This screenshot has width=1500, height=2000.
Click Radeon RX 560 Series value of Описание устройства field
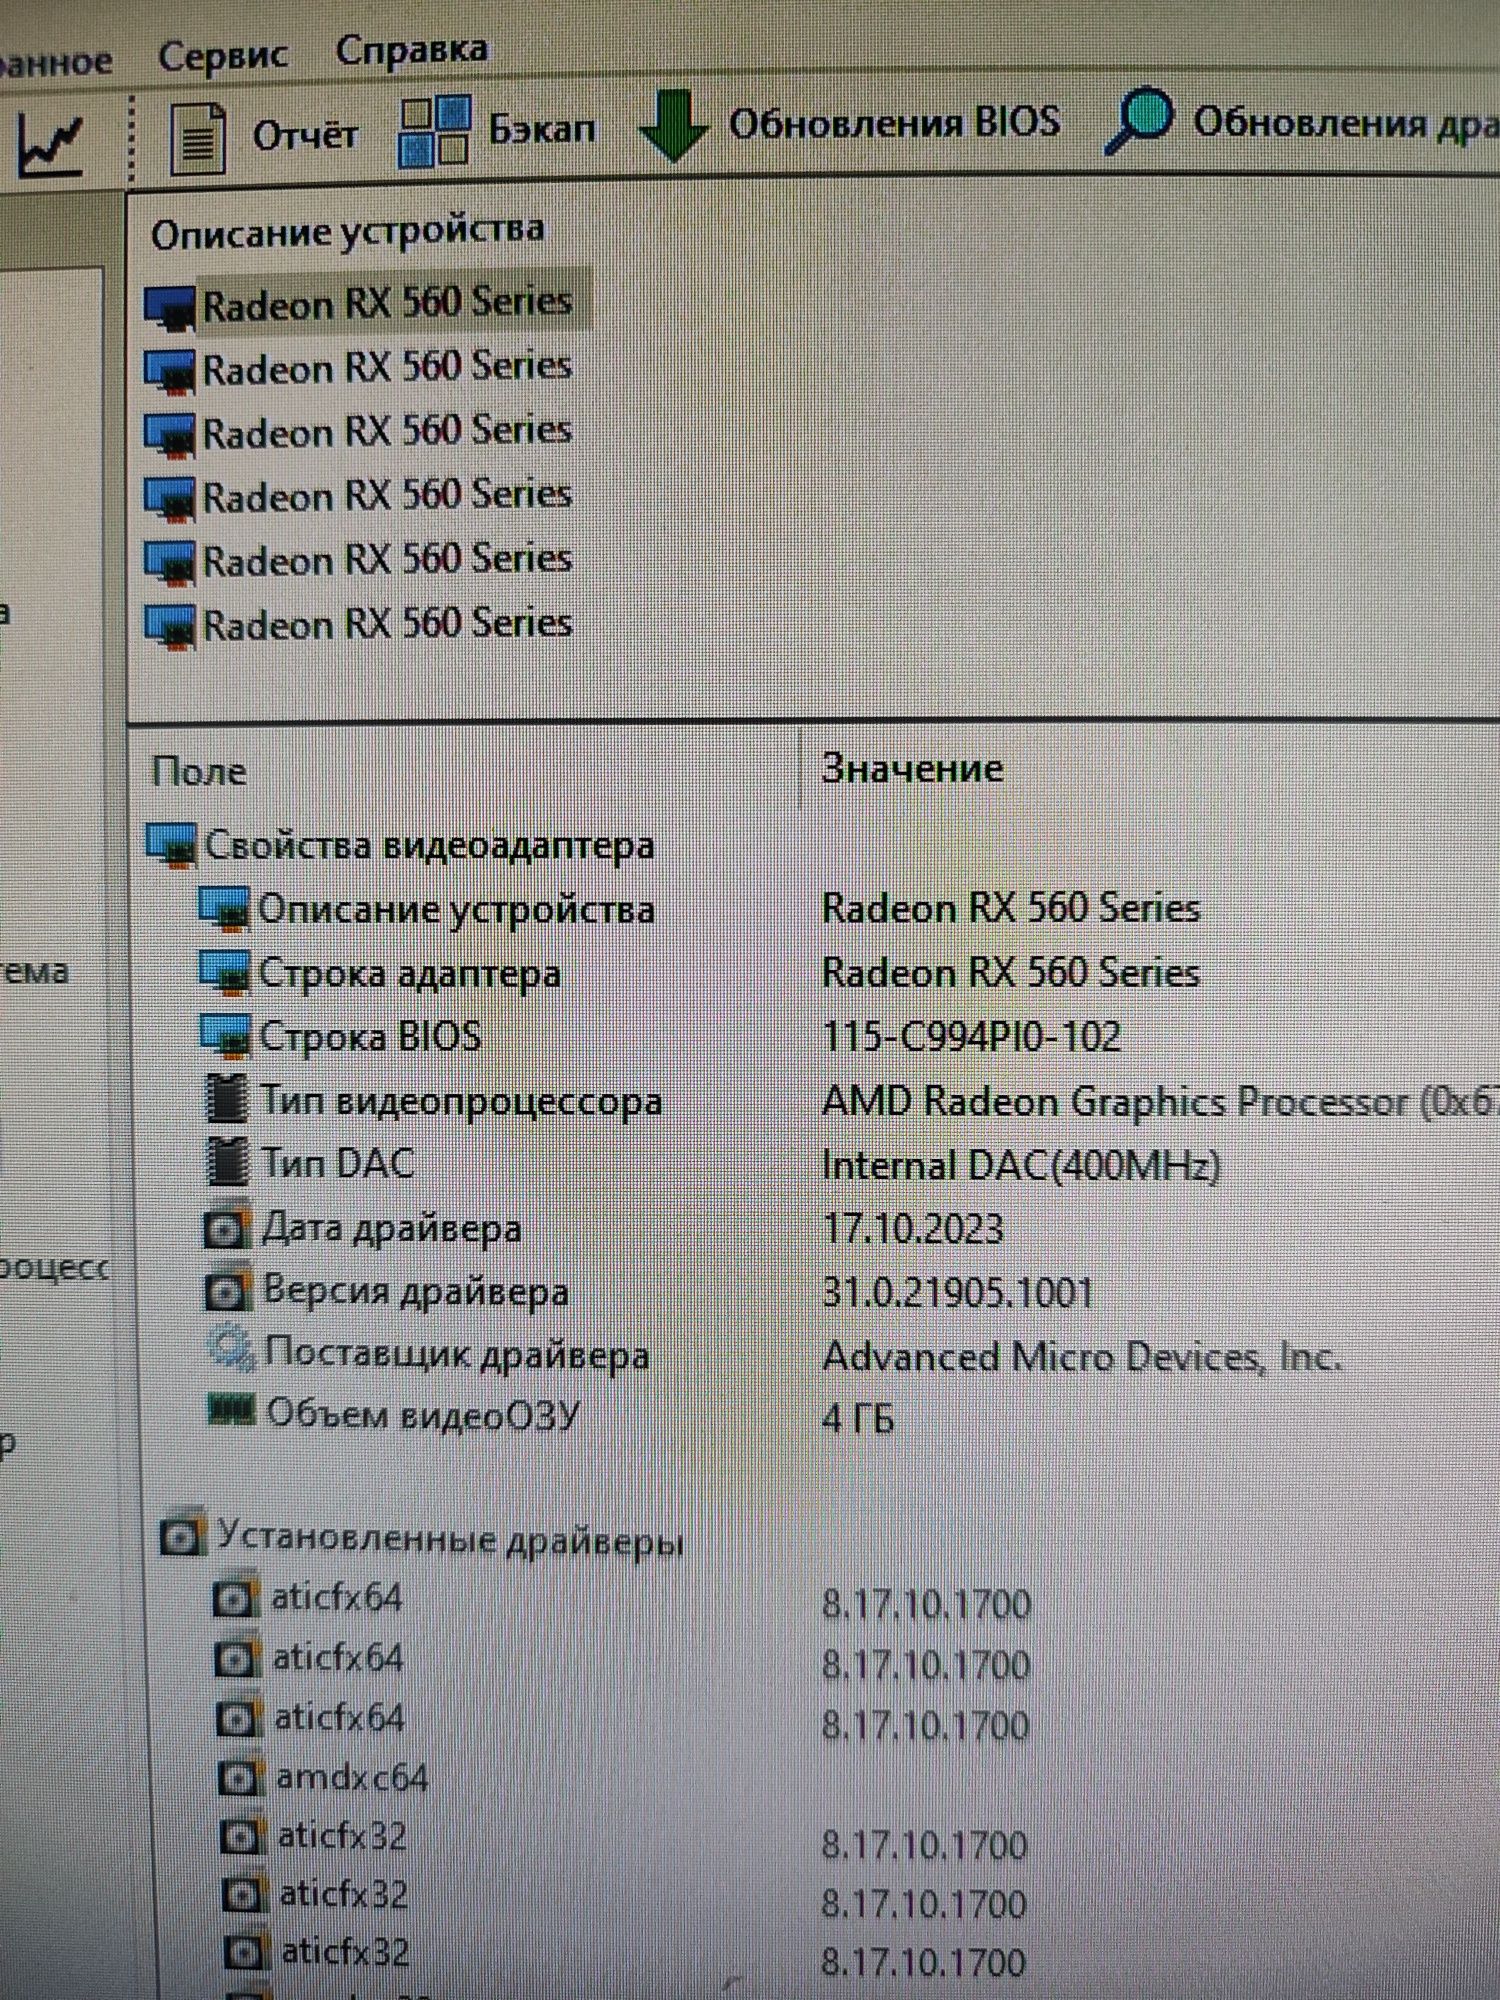[x=1010, y=908]
